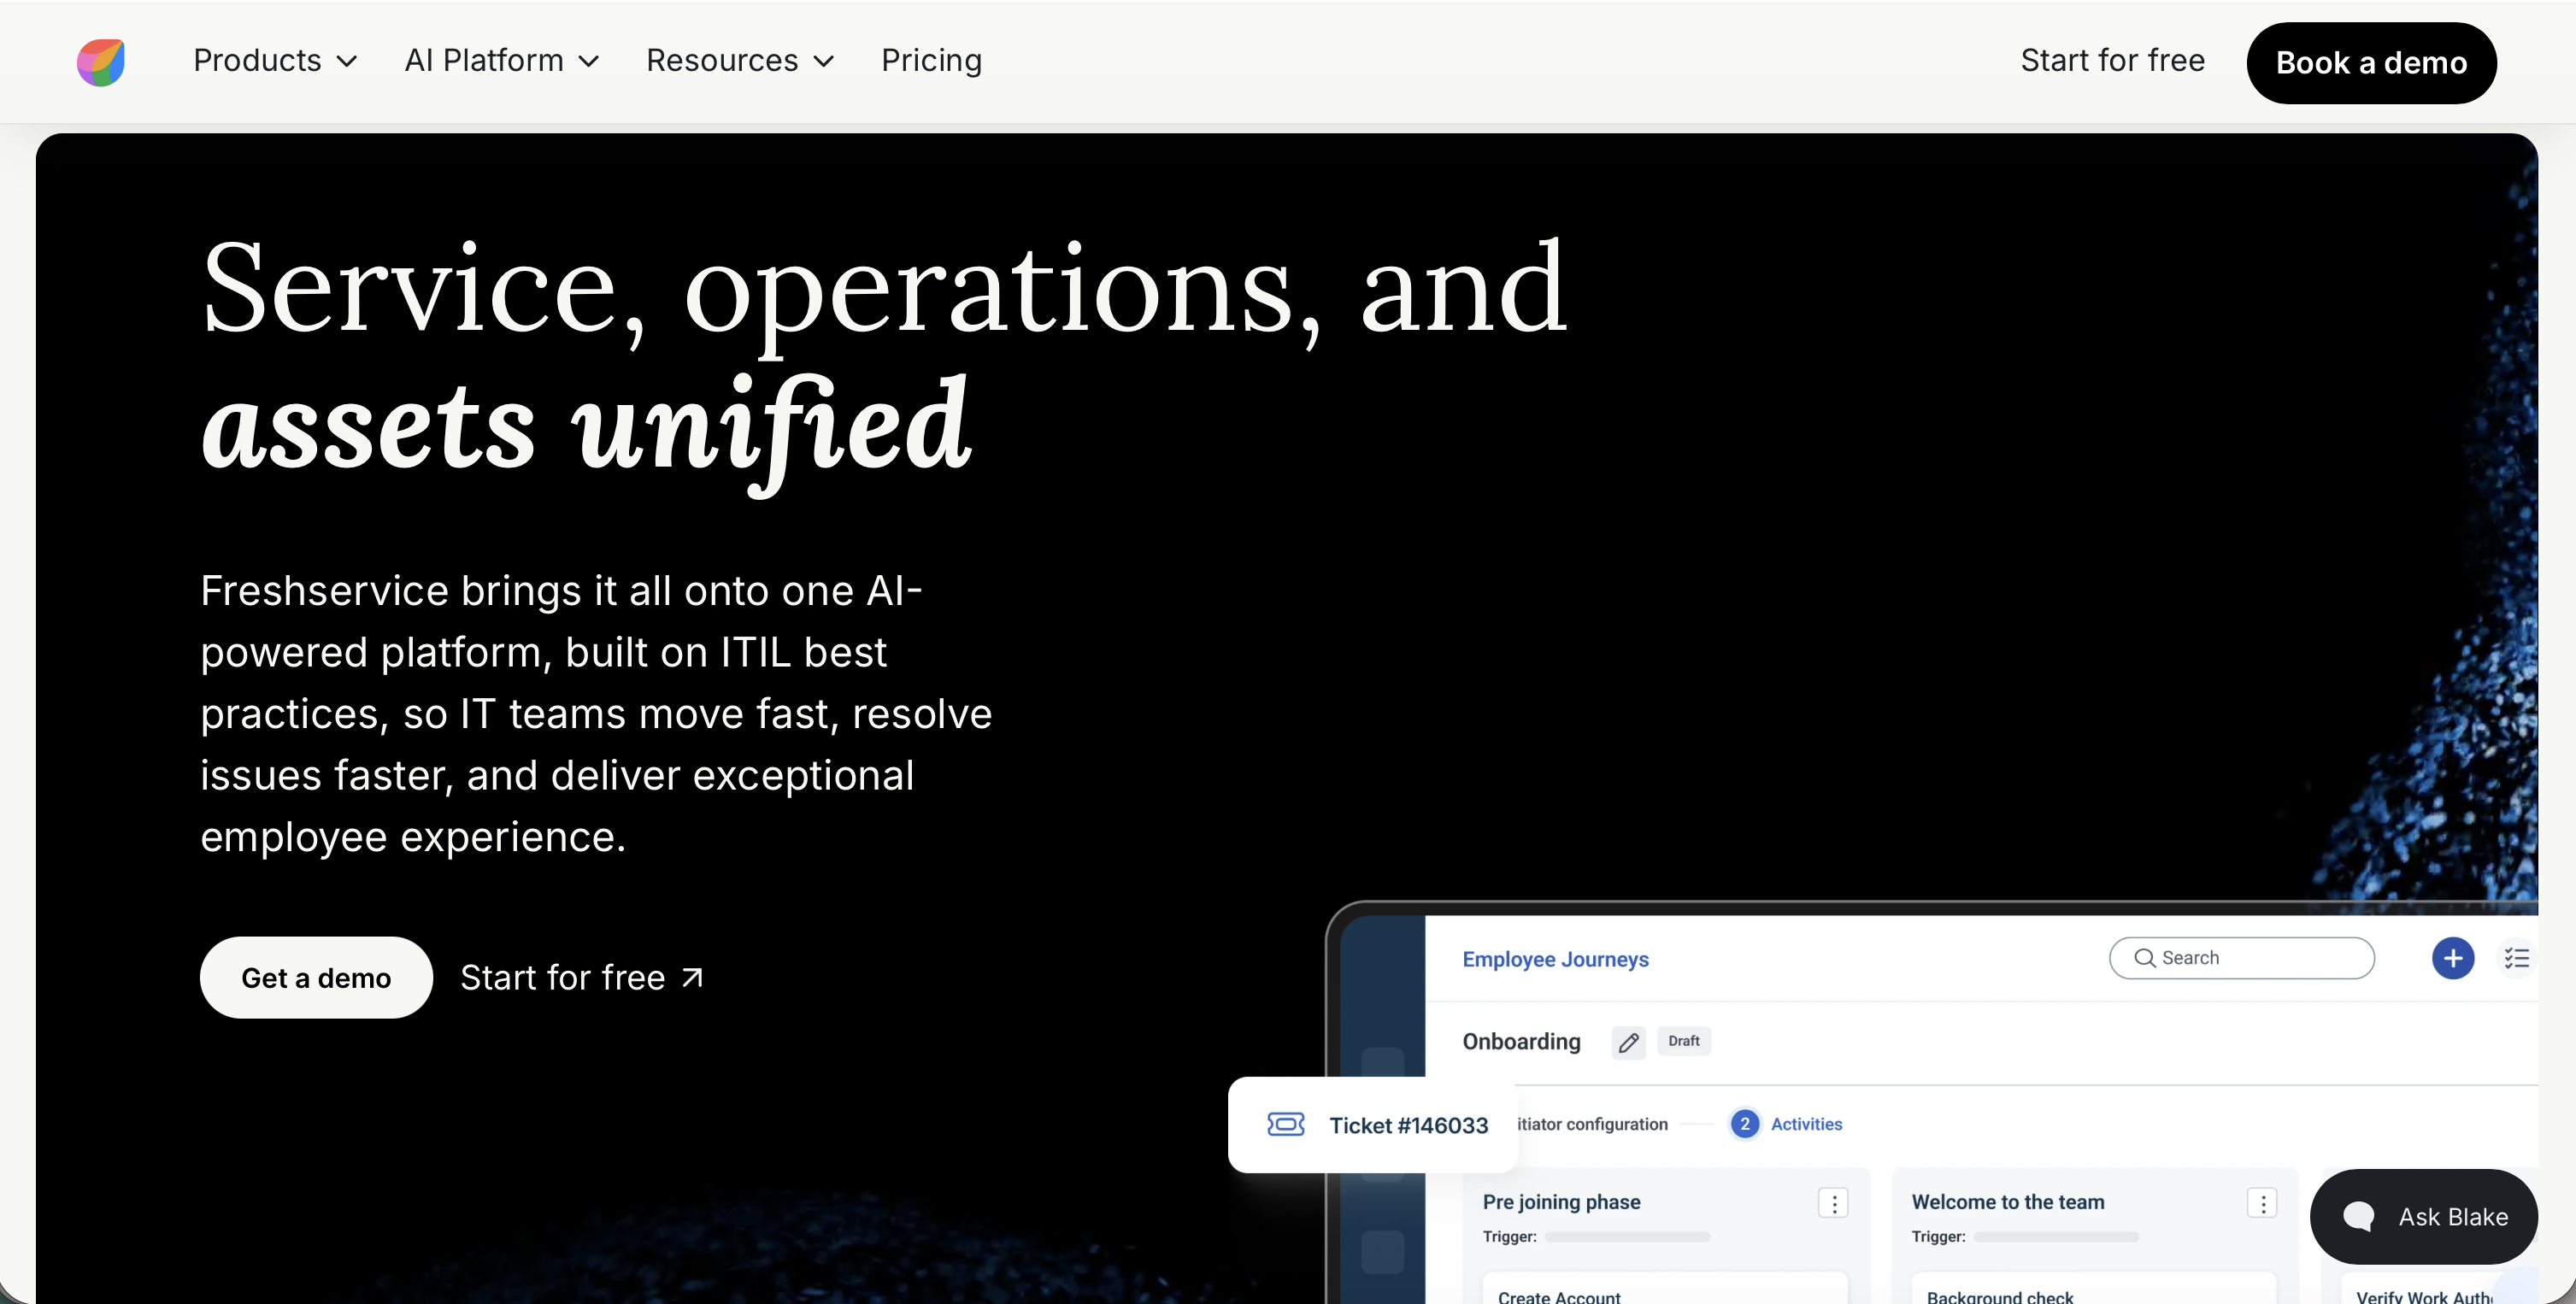Click the Trigger label in Welcome to the team

tap(1938, 1237)
